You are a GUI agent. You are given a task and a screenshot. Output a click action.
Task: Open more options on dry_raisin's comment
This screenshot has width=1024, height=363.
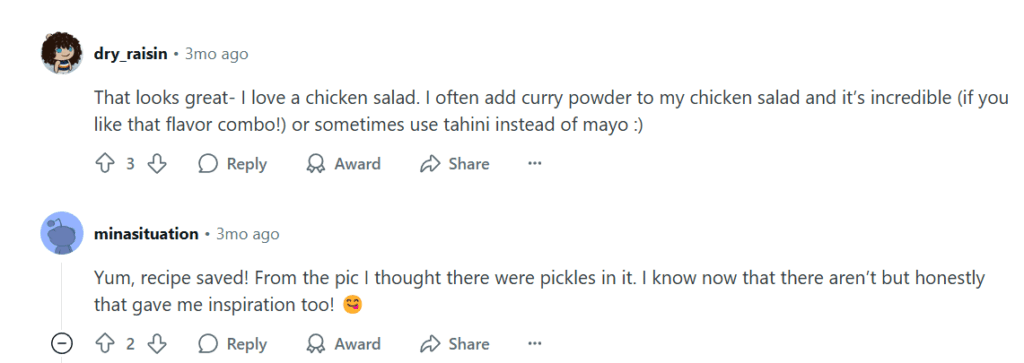[x=535, y=163]
